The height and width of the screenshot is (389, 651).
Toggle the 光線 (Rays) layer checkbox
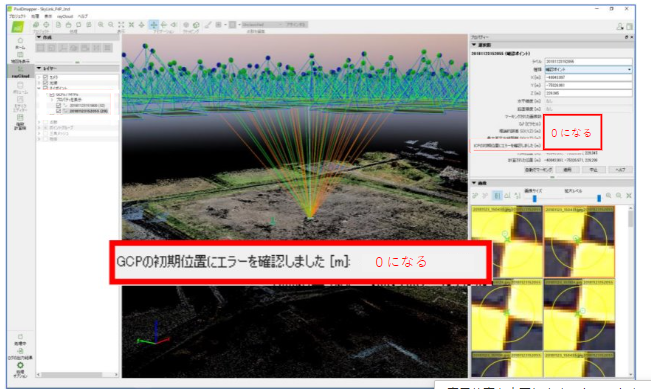click(x=45, y=83)
